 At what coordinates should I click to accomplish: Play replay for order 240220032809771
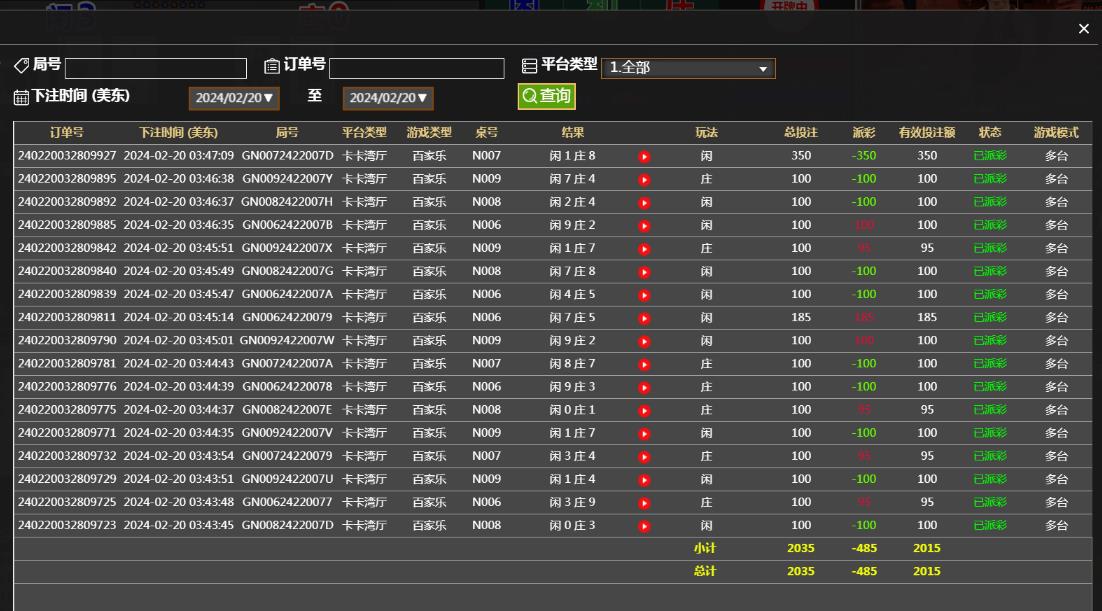(644, 434)
